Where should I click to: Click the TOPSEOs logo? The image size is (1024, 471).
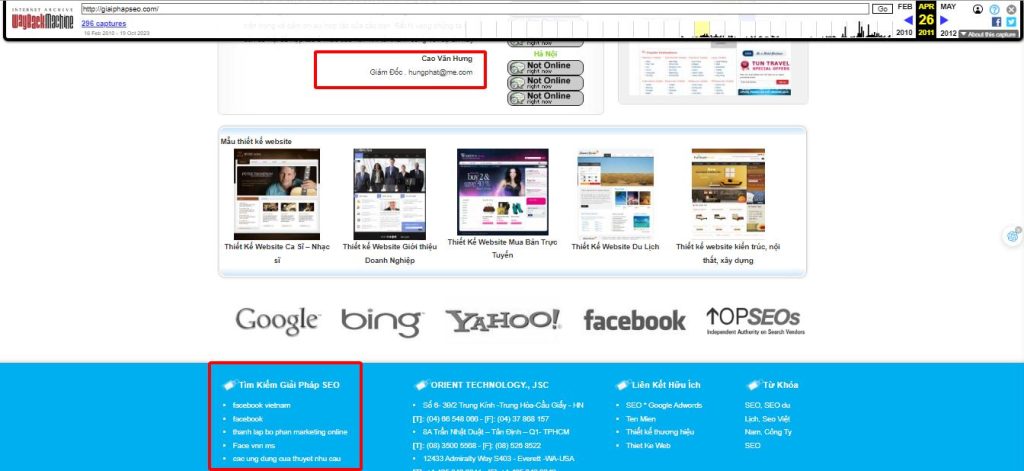pos(755,321)
